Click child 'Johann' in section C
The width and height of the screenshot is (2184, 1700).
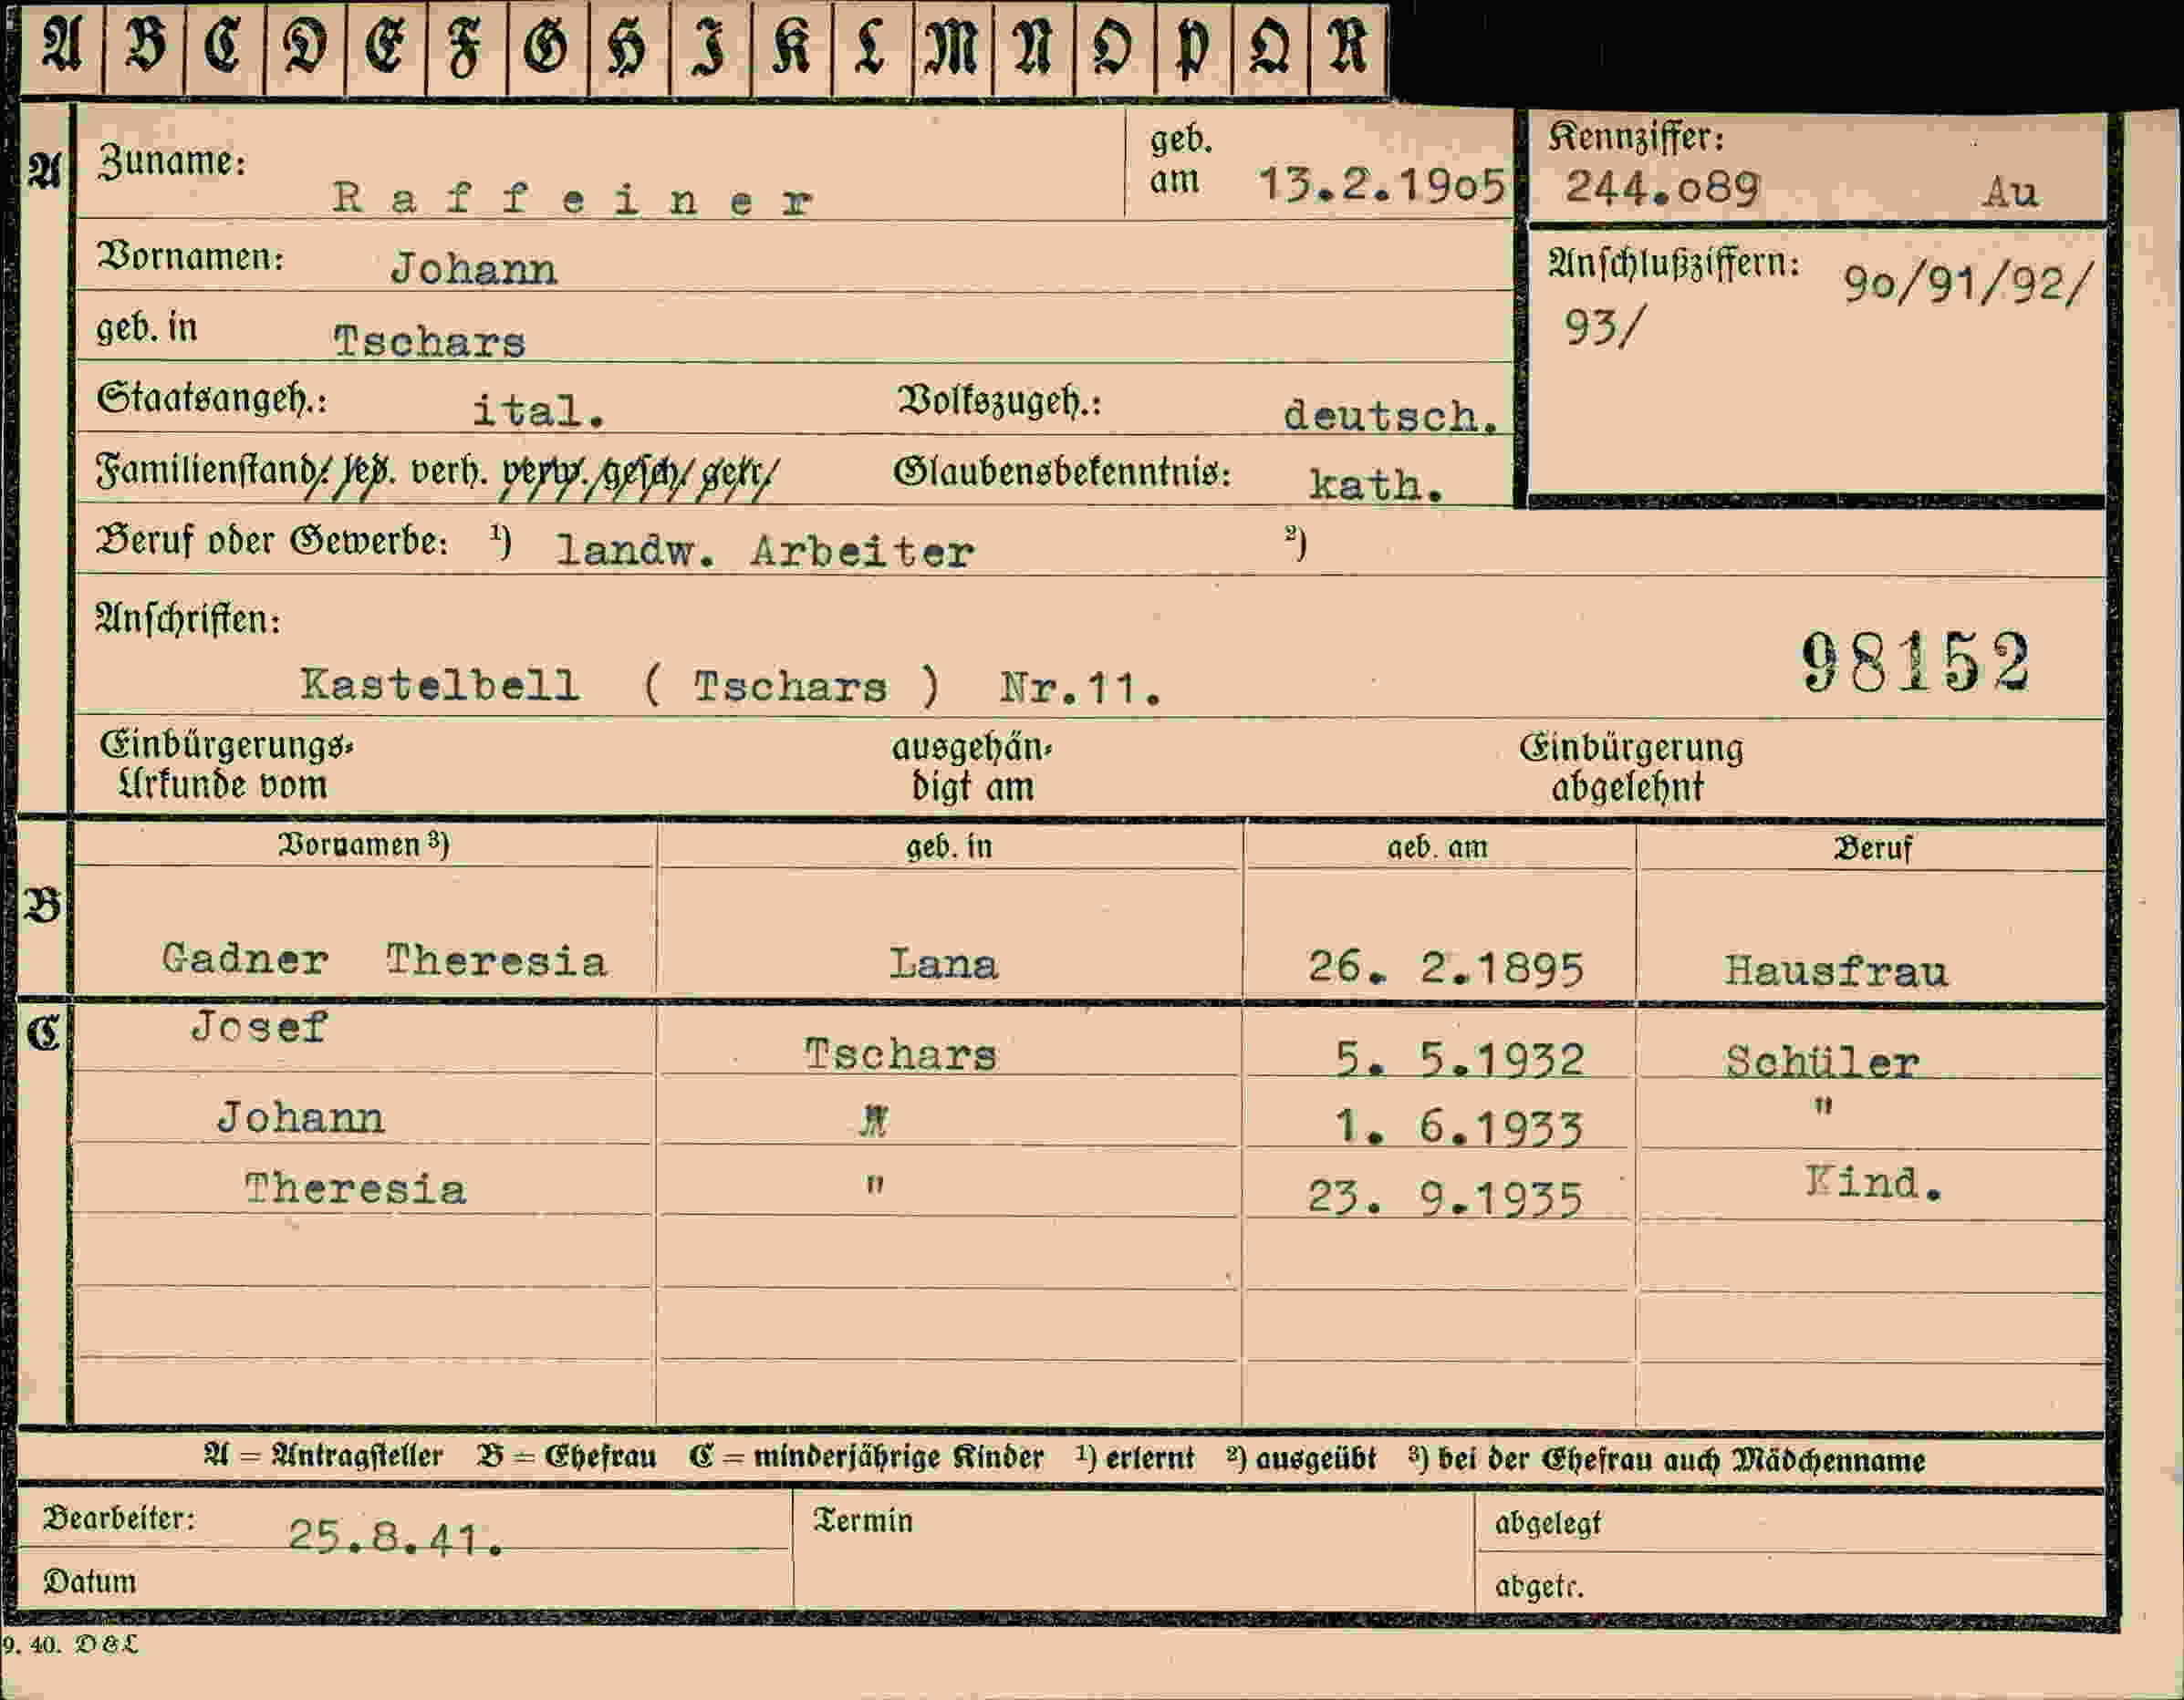click(x=301, y=1118)
